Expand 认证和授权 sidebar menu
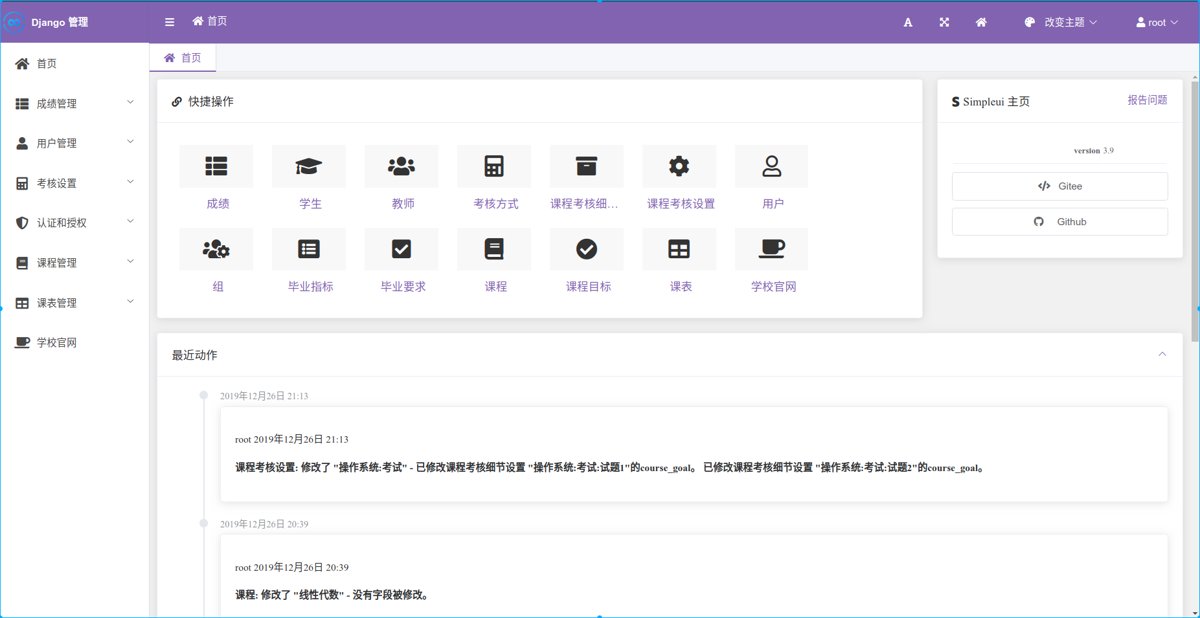This screenshot has height=618, width=1200. pyautogui.click(x=75, y=223)
